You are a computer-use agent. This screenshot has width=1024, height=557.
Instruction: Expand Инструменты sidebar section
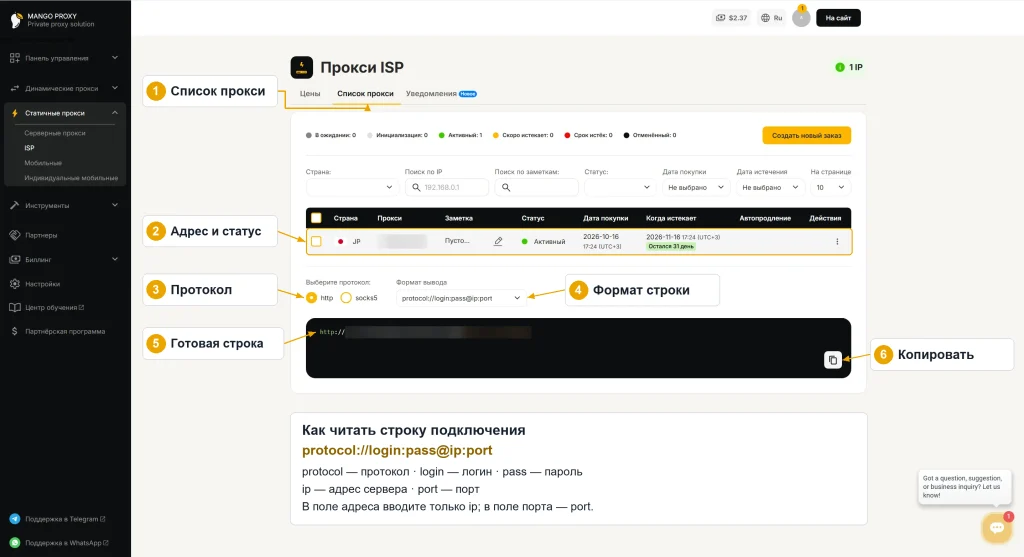115,204
